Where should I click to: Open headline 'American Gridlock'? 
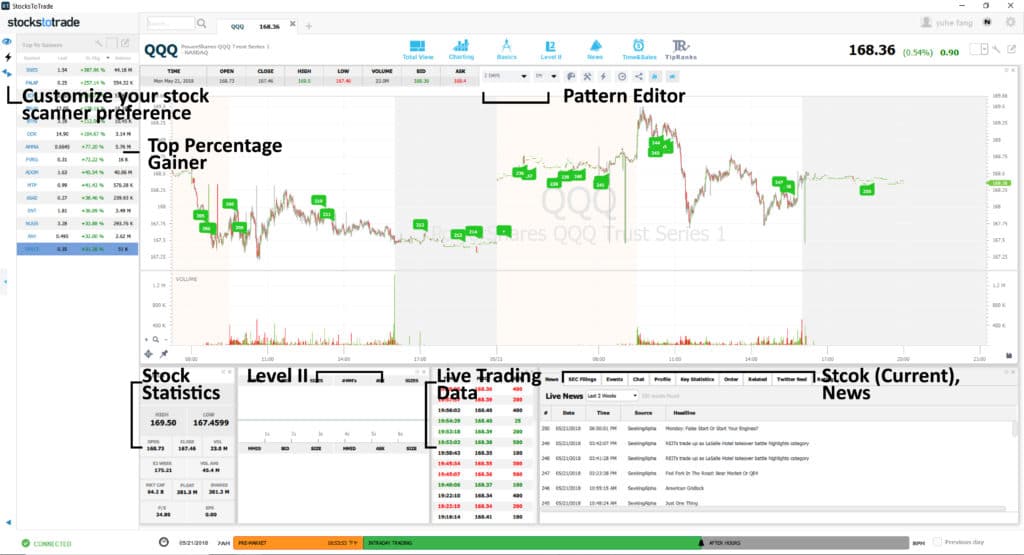pyautogui.click(x=684, y=488)
